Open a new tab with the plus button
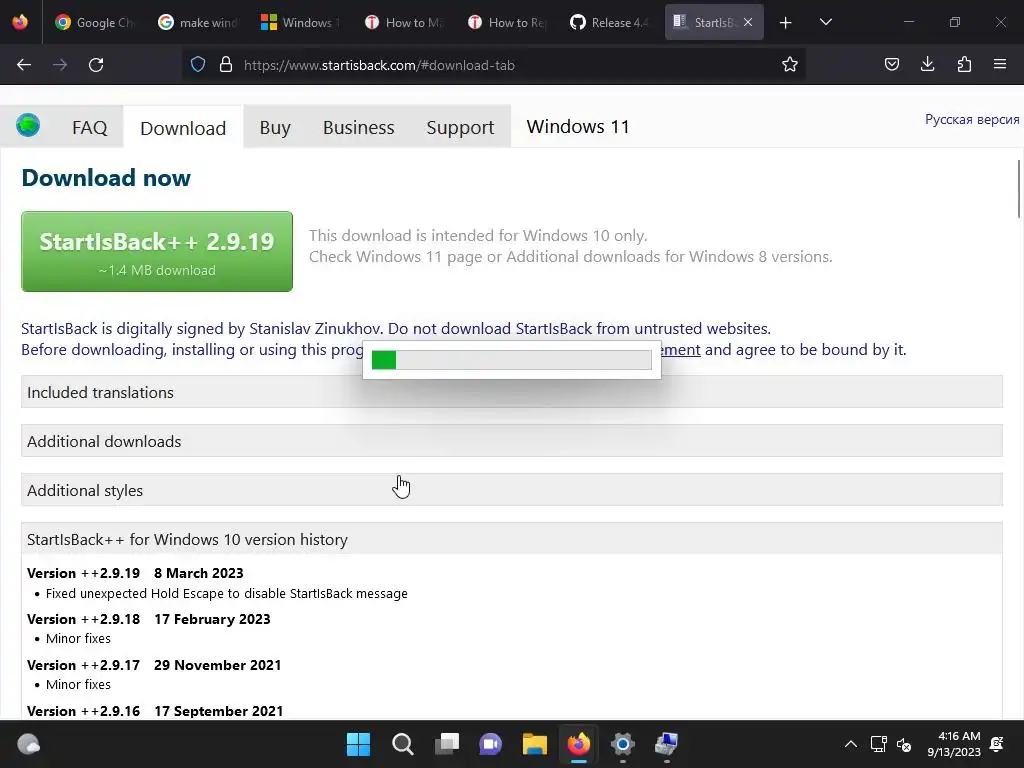This screenshot has width=1024, height=768. pyautogui.click(x=786, y=23)
